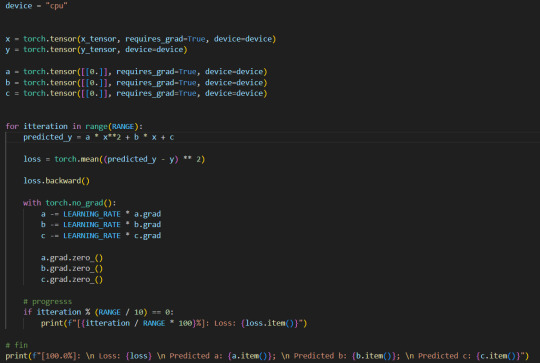The height and width of the screenshot is (363, 540).
Task: Click 'LEARNING_RATE' on the c update line
Action: coord(92,236)
